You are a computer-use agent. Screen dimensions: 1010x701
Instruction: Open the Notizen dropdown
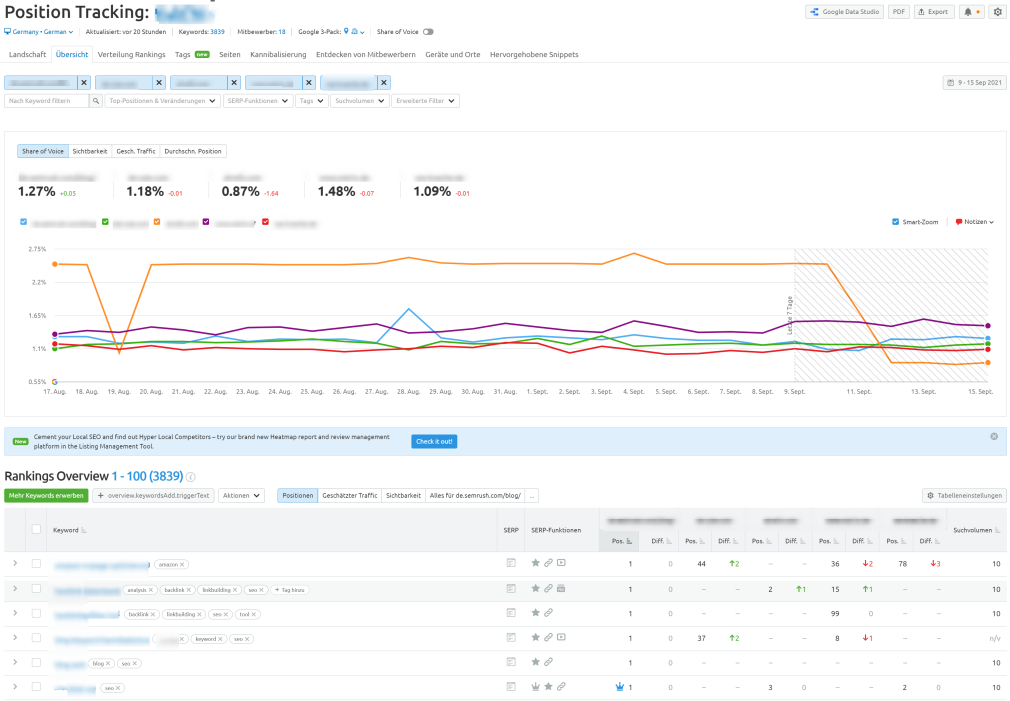tap(975, 222)
